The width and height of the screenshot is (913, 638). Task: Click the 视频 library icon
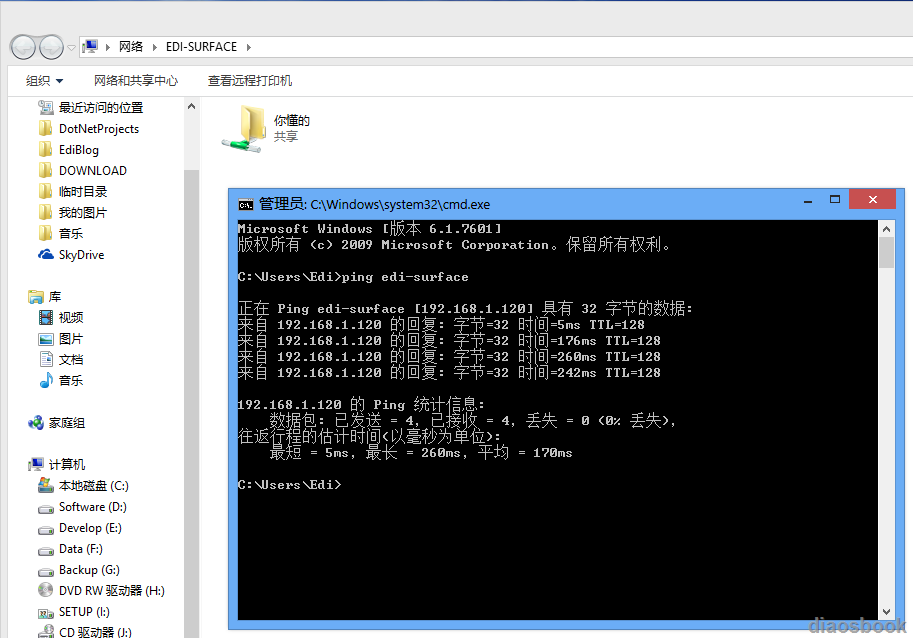click(x=45, y=317)
